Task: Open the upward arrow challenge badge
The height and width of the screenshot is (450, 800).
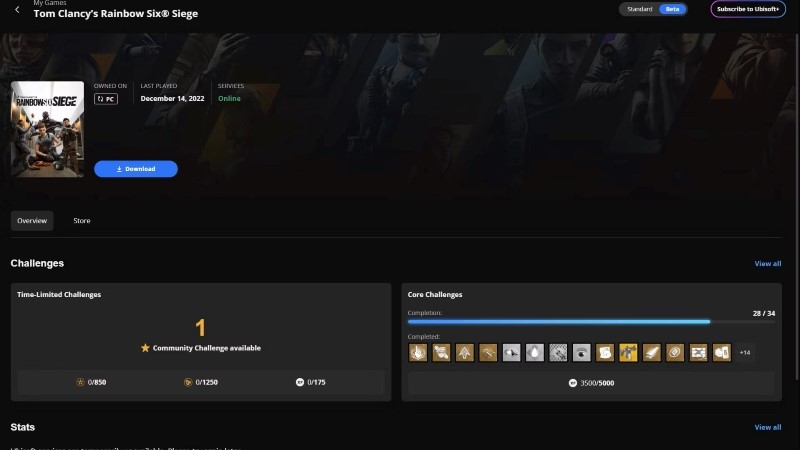Action: point(465,353)
